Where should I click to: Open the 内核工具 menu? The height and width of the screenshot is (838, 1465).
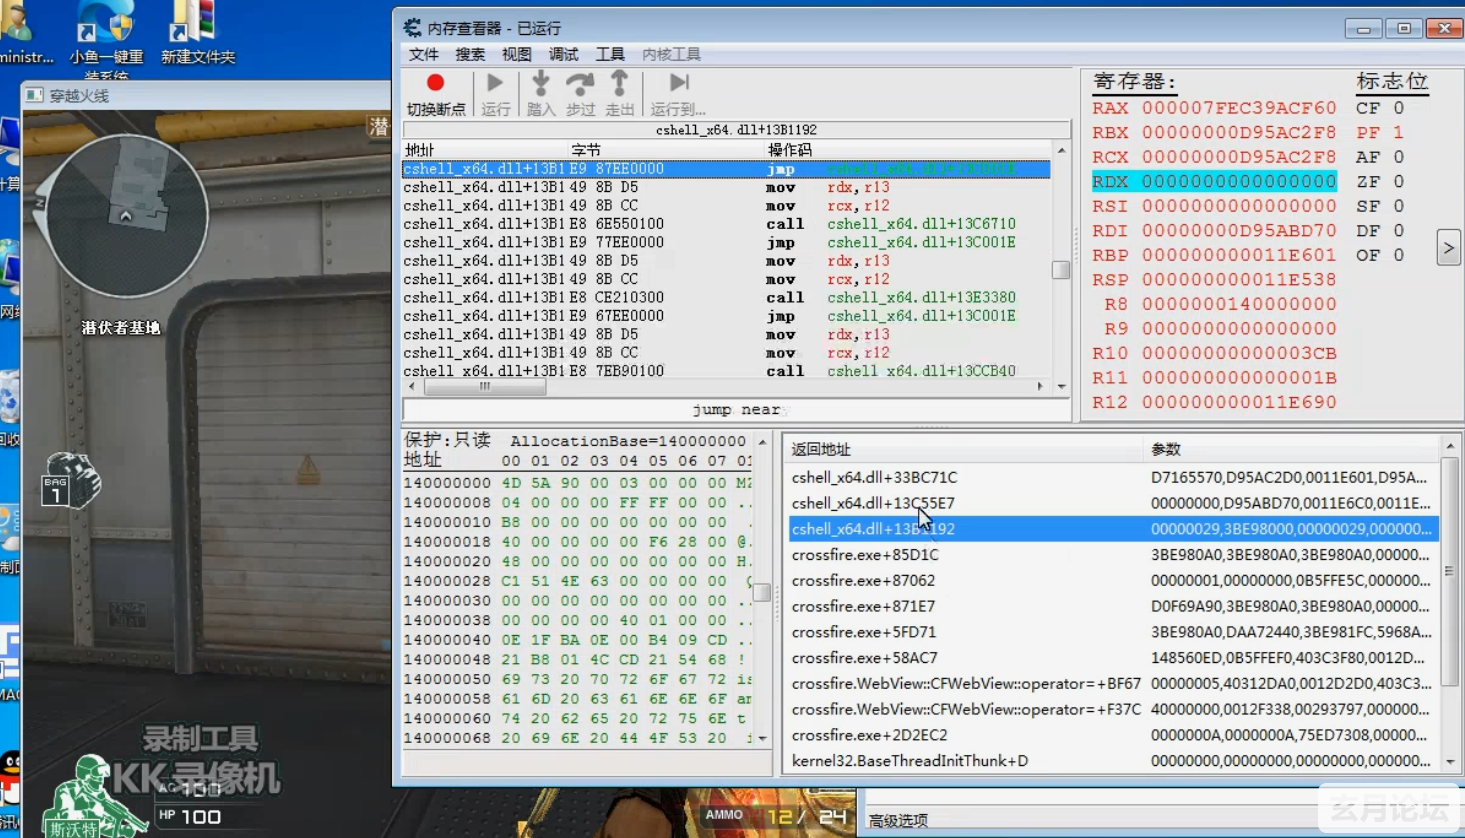point(671,54)
